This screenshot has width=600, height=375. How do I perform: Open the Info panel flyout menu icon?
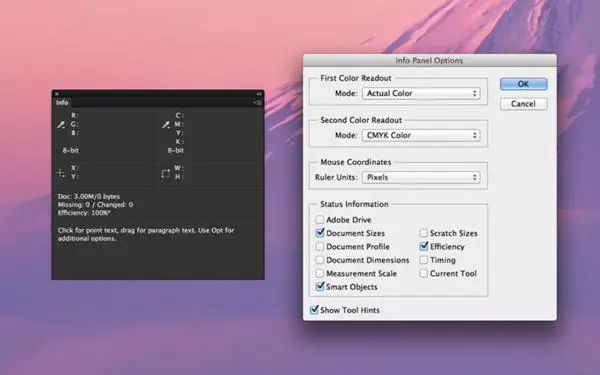(258, 103)
